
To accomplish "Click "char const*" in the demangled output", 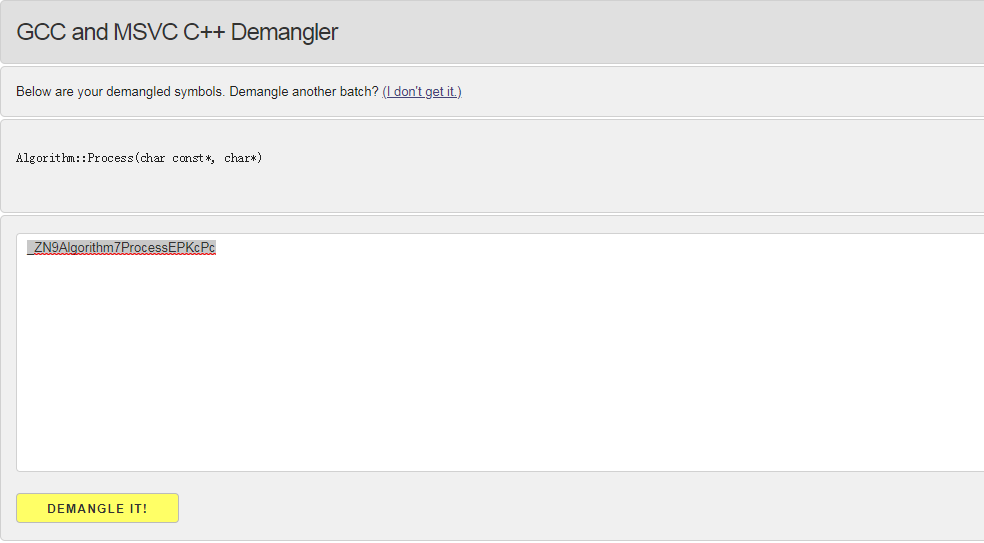I will (176, 158).
